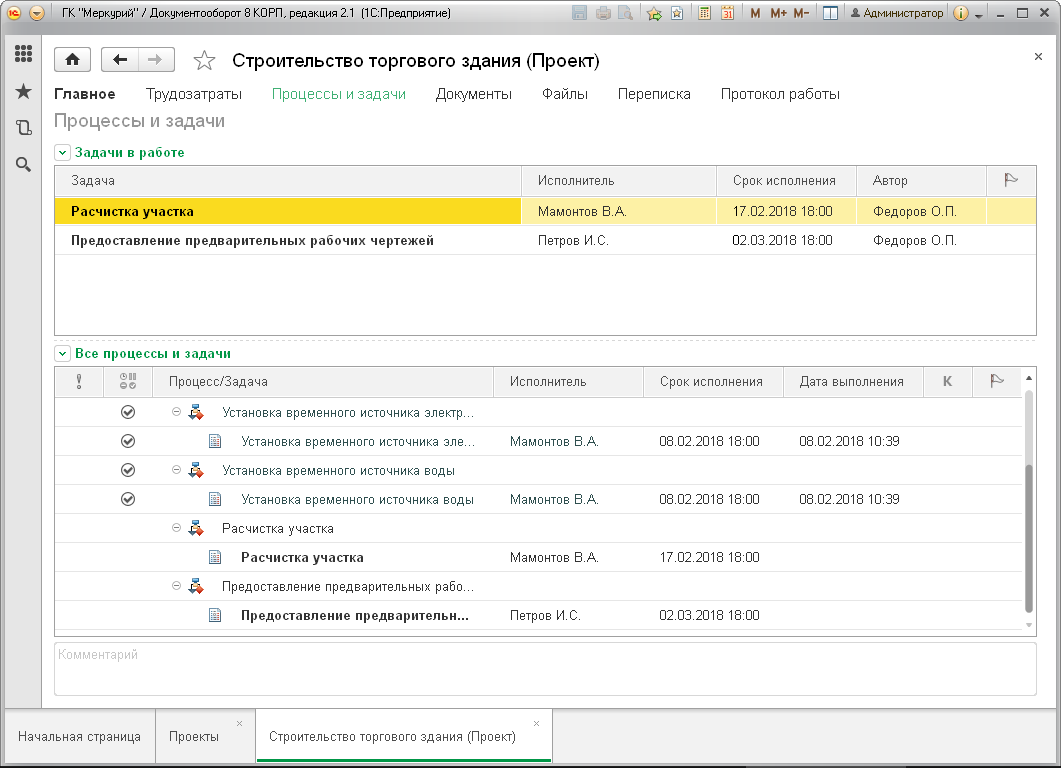Click Задачи в работе group title
The image size is (1061, 768).
pos(129,153)
